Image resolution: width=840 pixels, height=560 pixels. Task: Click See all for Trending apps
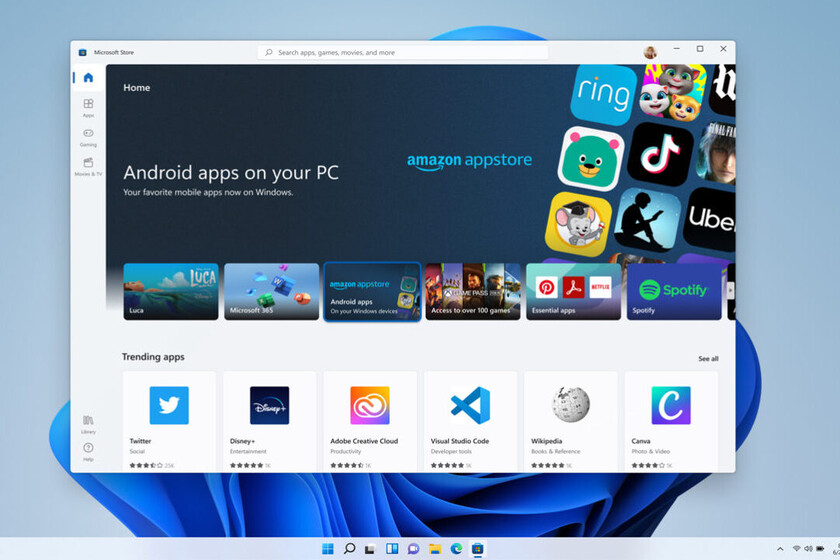708,359
